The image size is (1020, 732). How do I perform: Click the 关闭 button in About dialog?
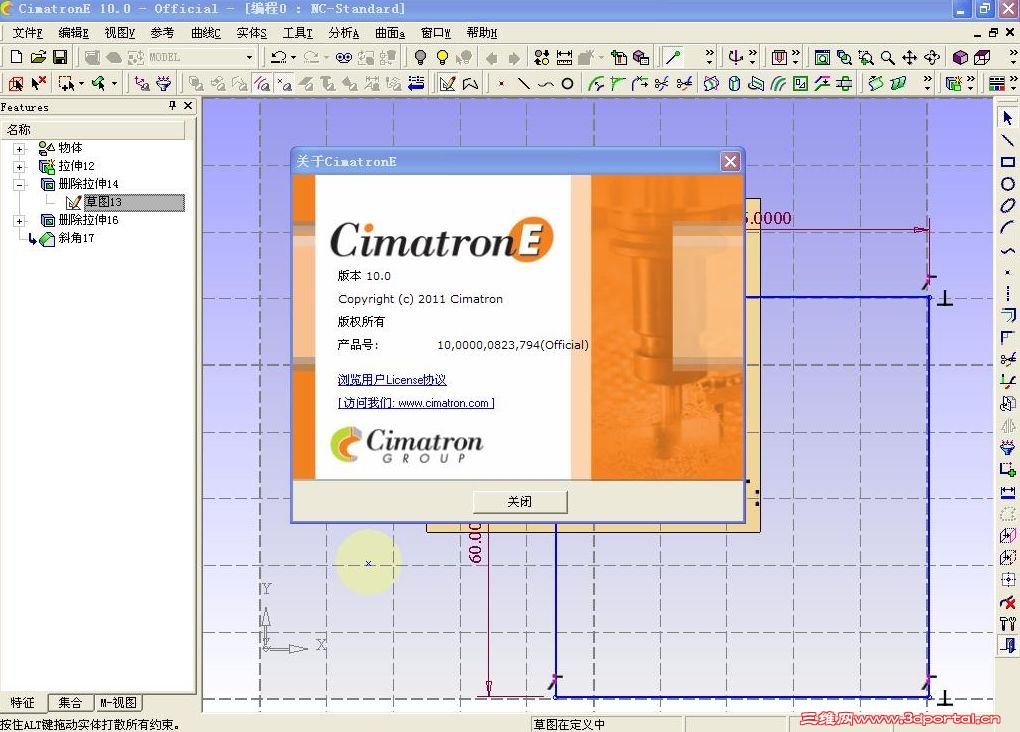click(520, 502)
